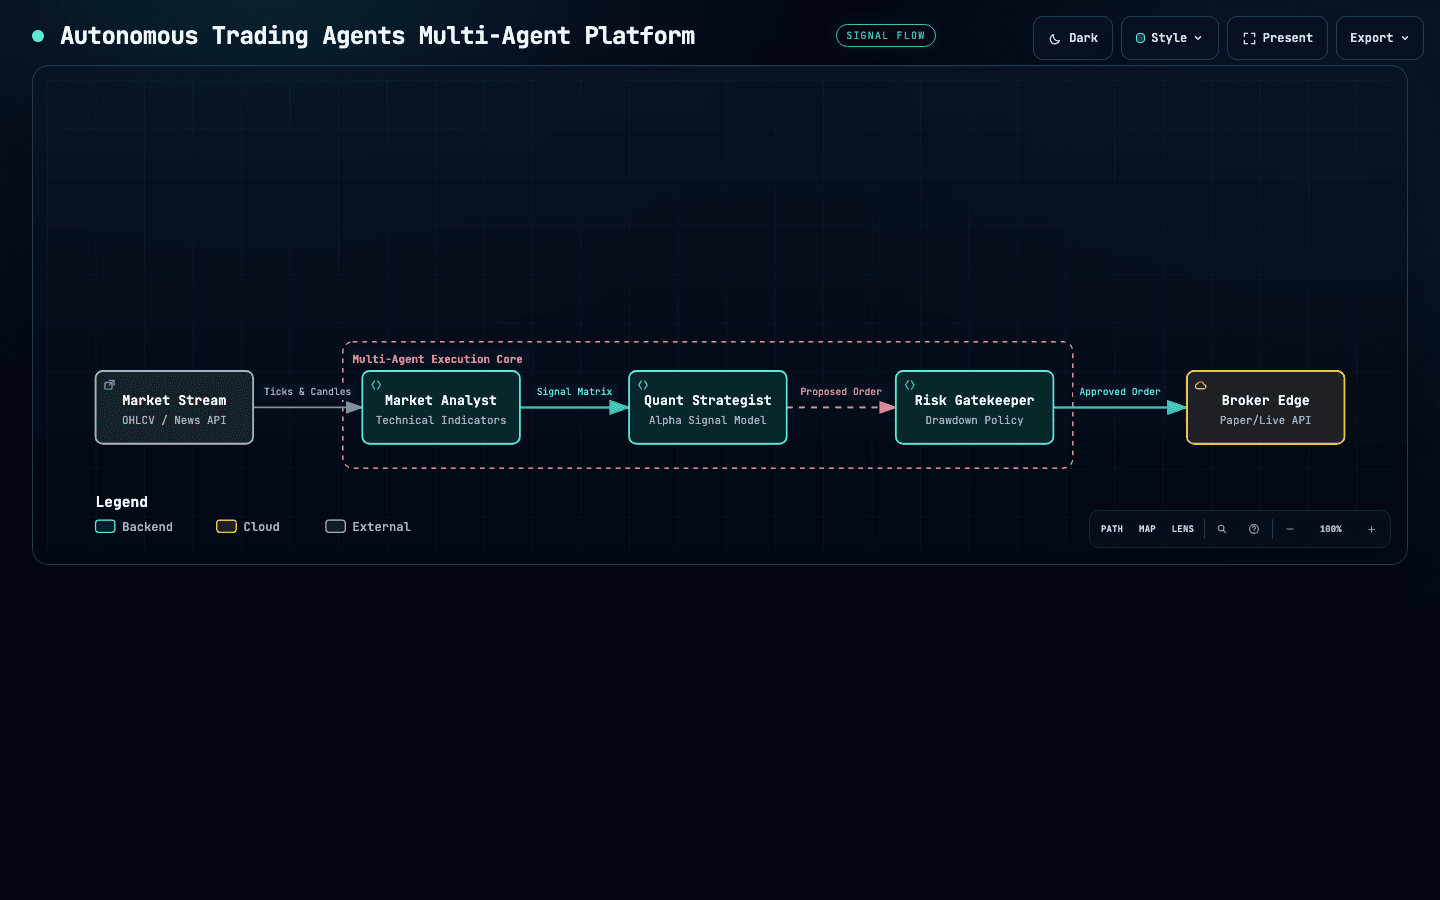Zoom in with the plus button
Screen dimensions: 1440x900
(x=1371, y=529)
